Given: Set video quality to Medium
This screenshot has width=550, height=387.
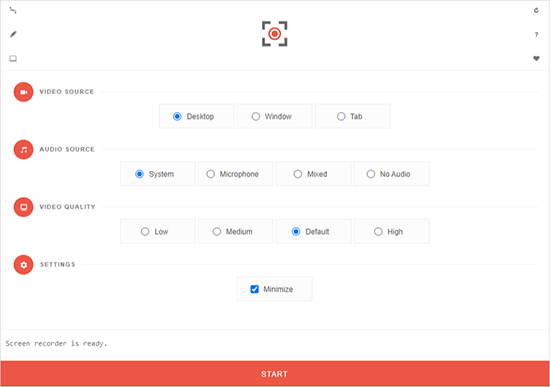Looking at the screenshot, I should [x=235, y=231].
